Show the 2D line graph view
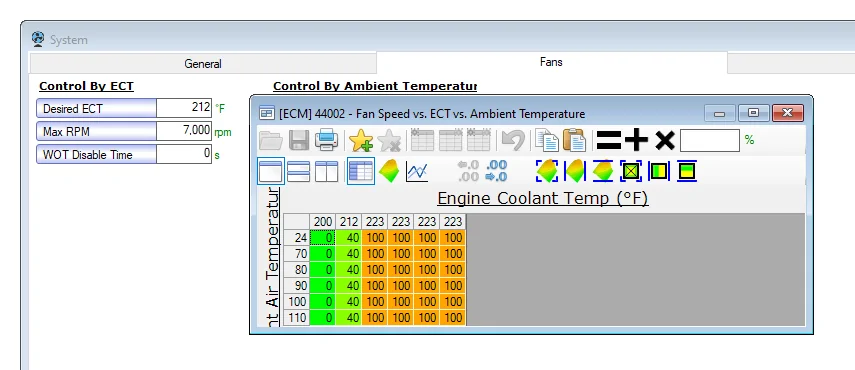The image size is (855, 370). [x=417, y=172]
